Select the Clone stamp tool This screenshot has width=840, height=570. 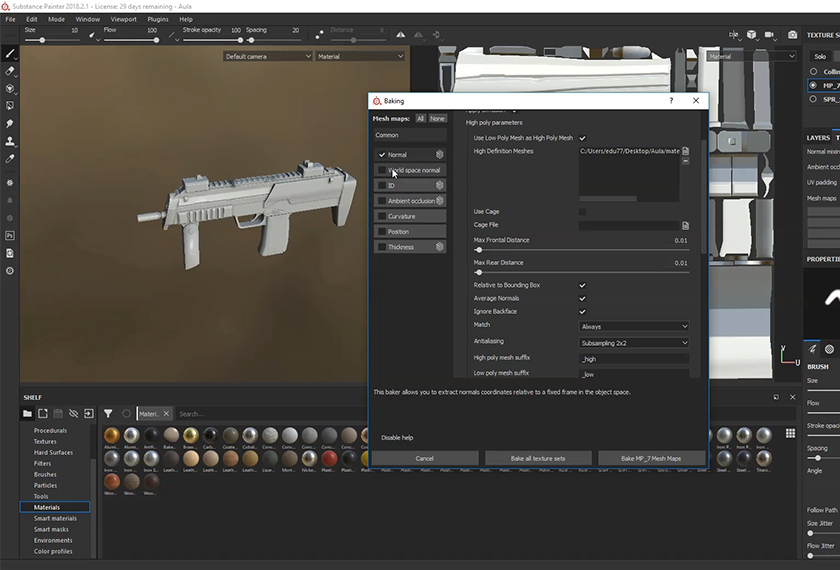click(10, 141)
